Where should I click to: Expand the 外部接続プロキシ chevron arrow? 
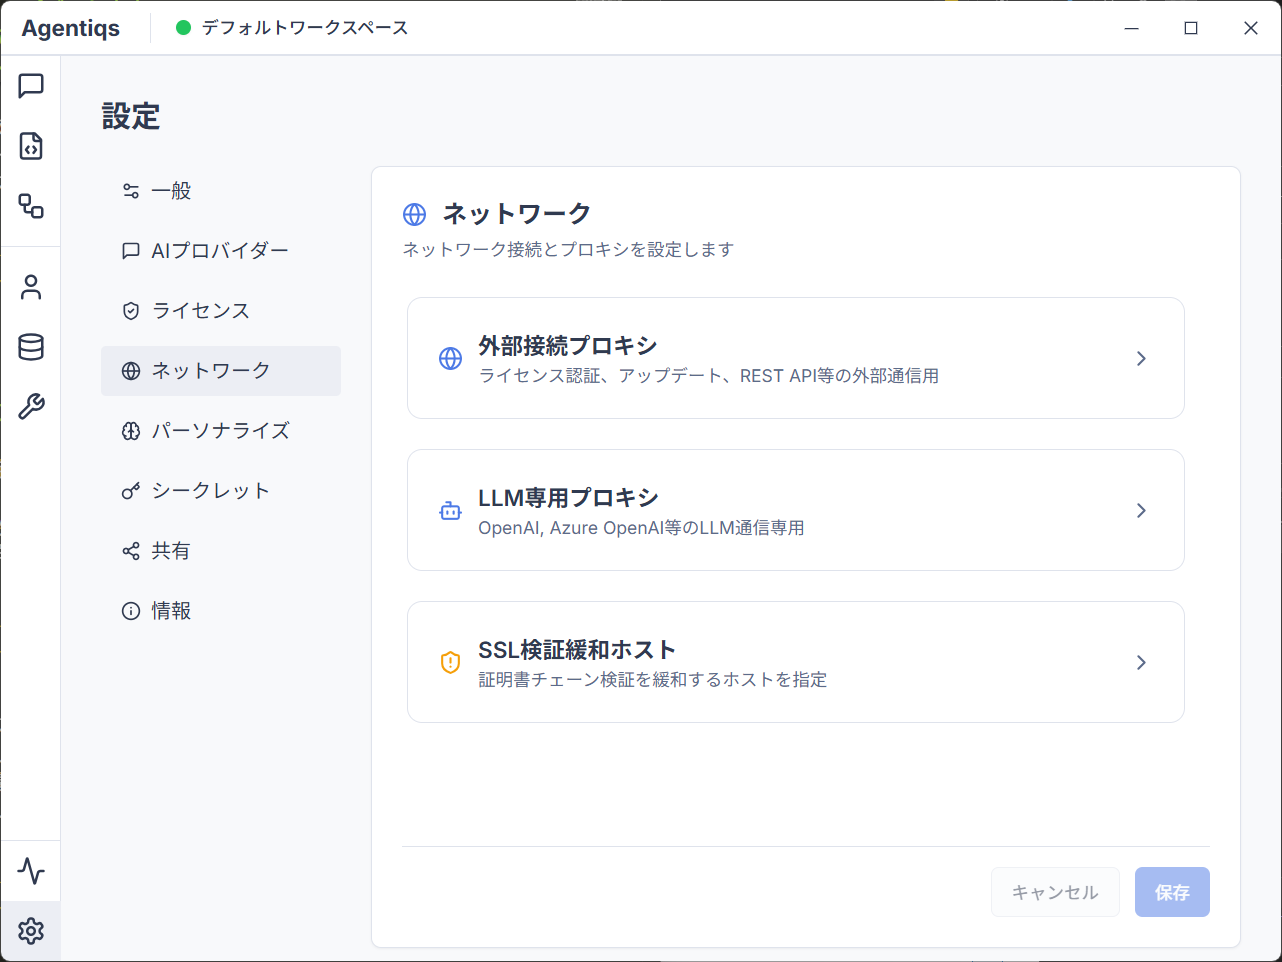pyautogui.click(x=1141, y=358)
